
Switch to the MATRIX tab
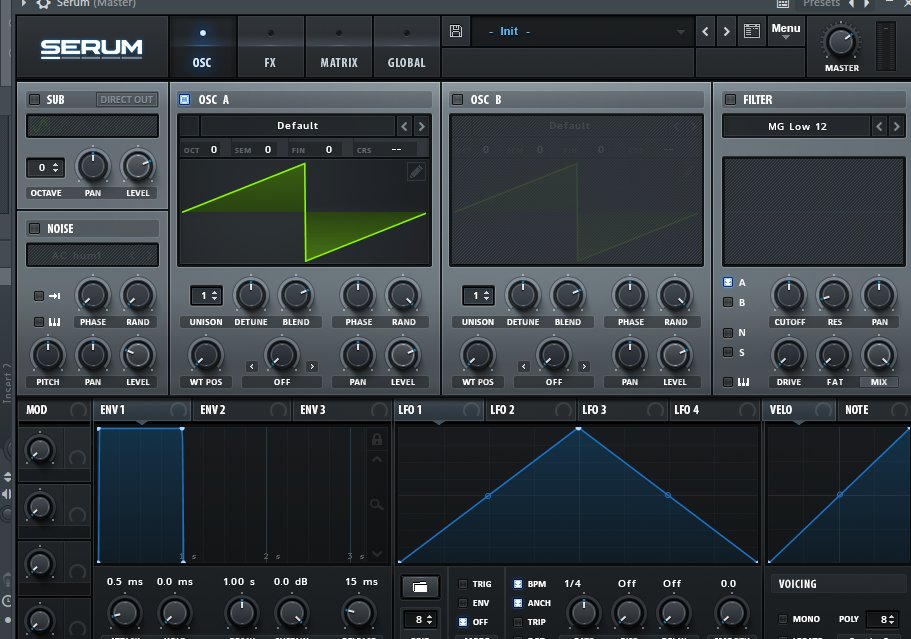(339, 48)
